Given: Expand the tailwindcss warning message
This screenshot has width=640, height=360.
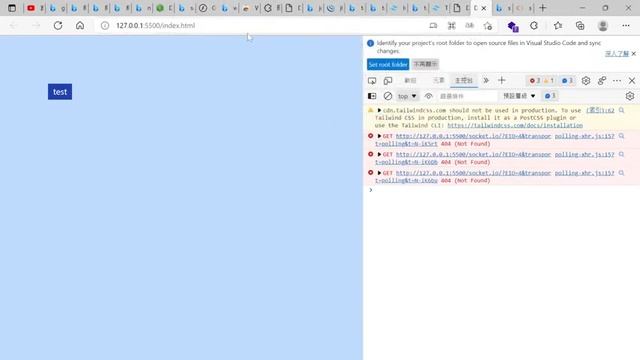Looking at the screenshot, I should tap(379, 110).
